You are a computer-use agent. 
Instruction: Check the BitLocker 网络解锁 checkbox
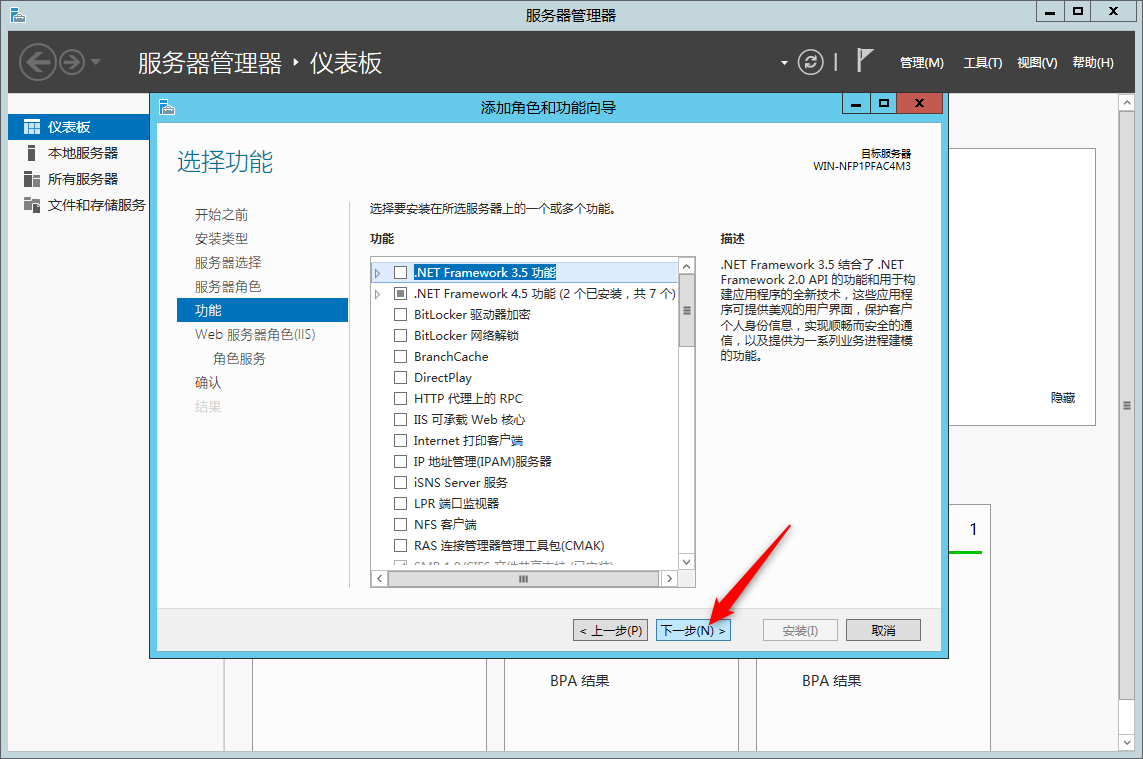pos(400,335)
